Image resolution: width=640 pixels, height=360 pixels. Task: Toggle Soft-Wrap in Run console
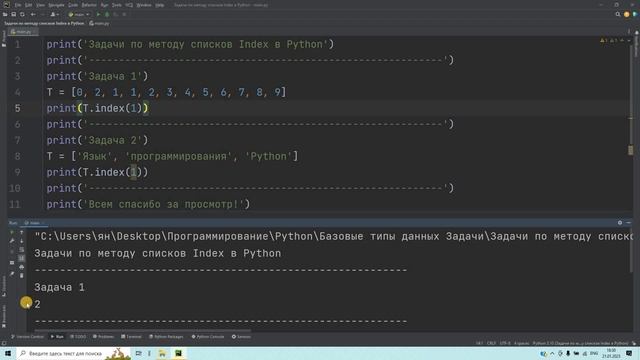tap(22, 249)
